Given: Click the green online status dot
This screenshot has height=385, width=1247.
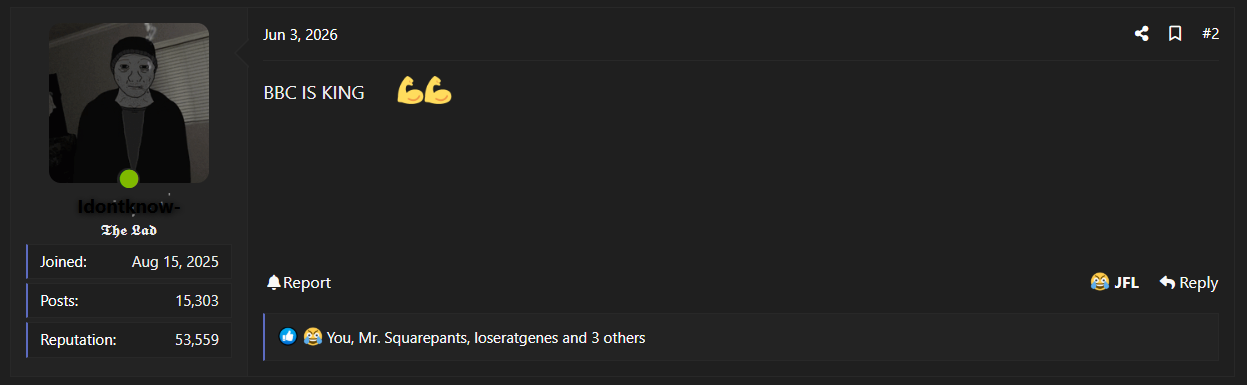Looking at the screenshot, I should pyautogui.click(x=128, y=179).
